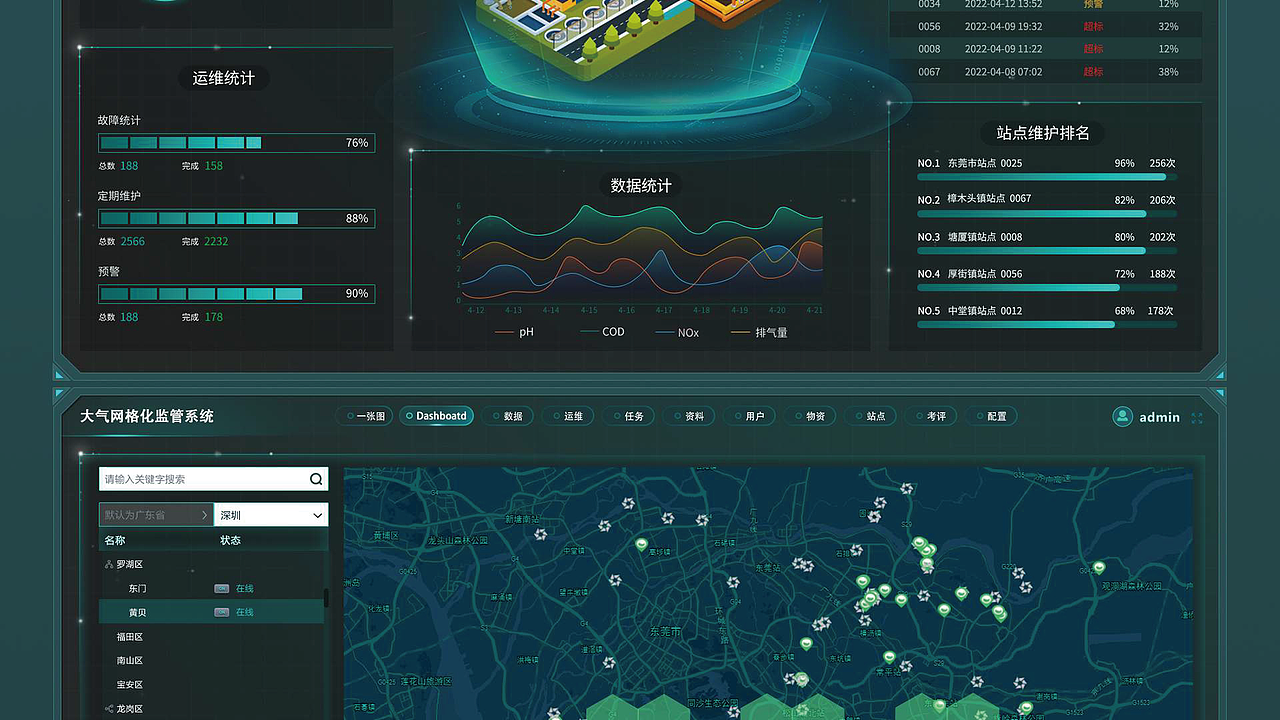Open the admin user avatar icon
The image size is (1280, 720).
(x=1123, y=417)
